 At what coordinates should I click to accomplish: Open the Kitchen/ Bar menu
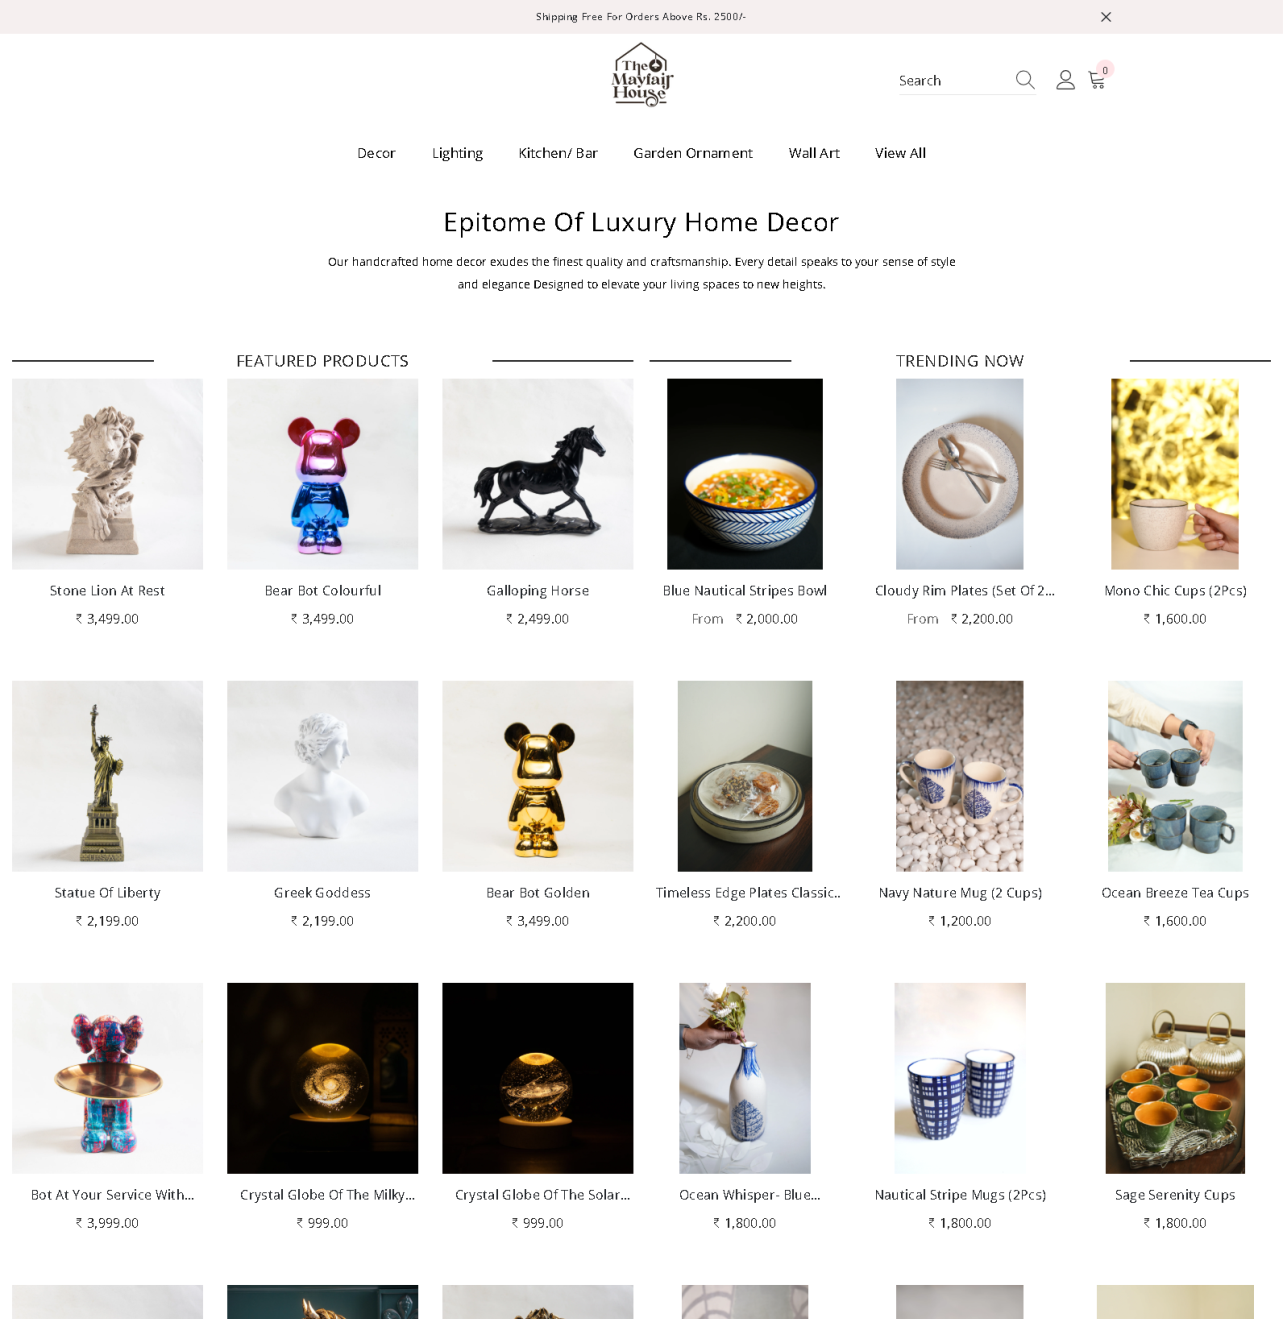pyautogui.click(x=558, y=153)
